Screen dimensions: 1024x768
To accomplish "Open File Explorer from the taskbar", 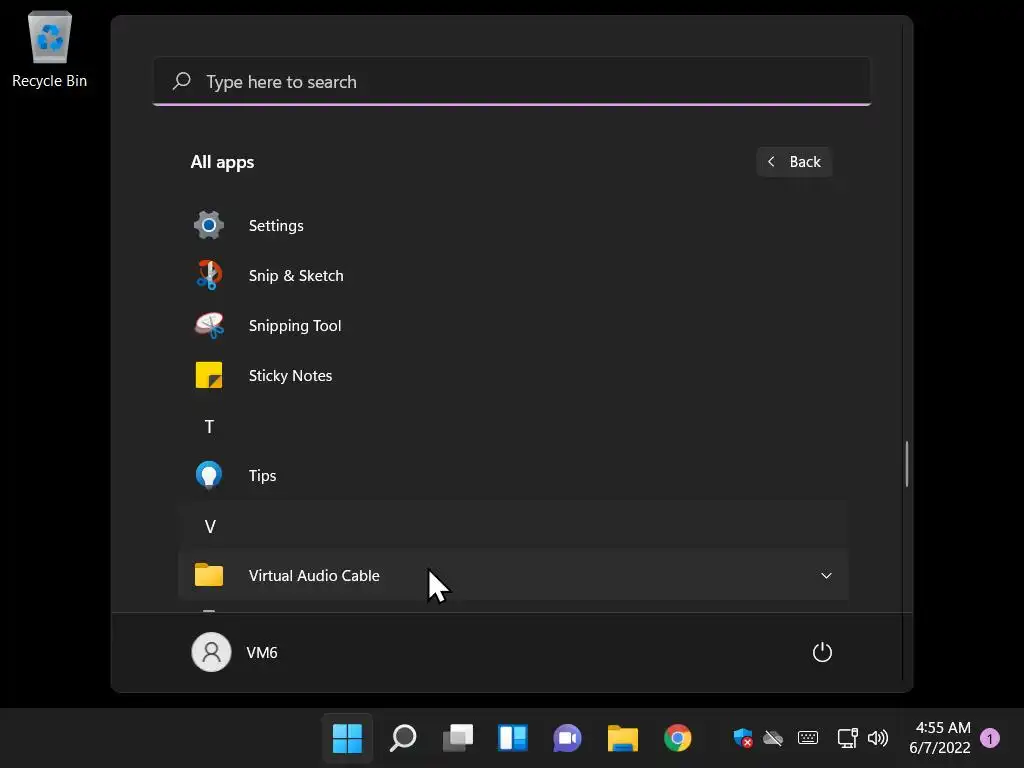I will pos(623,739).
